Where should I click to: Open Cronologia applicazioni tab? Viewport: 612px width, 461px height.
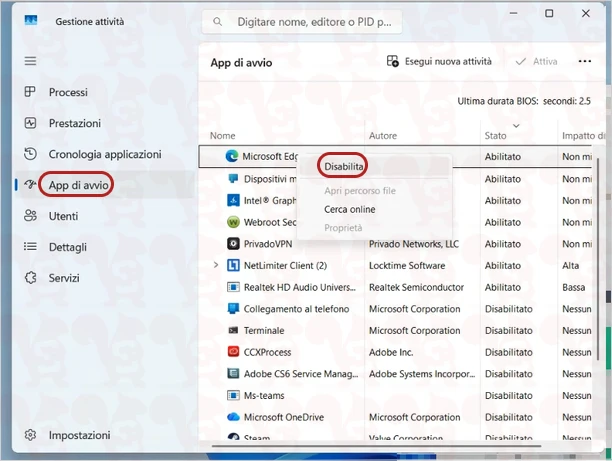point(105,154)
